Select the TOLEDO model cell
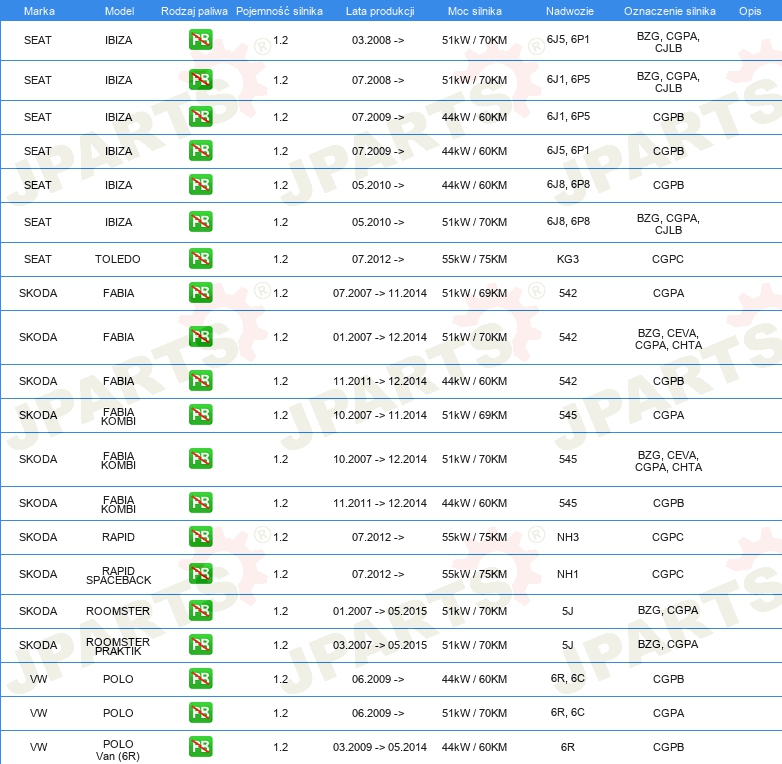Screen dimensions: 782x764 coord(118,259)
